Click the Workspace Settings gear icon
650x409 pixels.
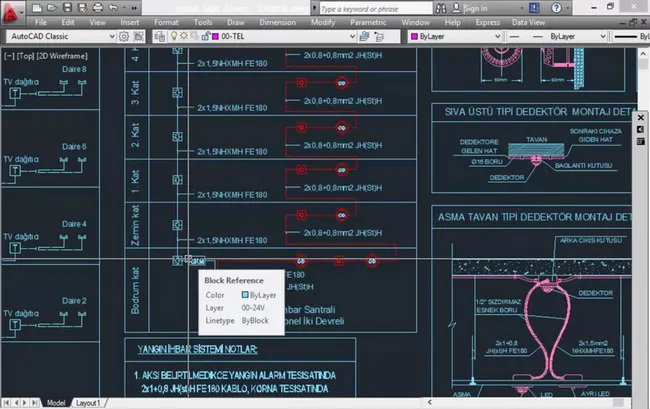pos(124,36)
